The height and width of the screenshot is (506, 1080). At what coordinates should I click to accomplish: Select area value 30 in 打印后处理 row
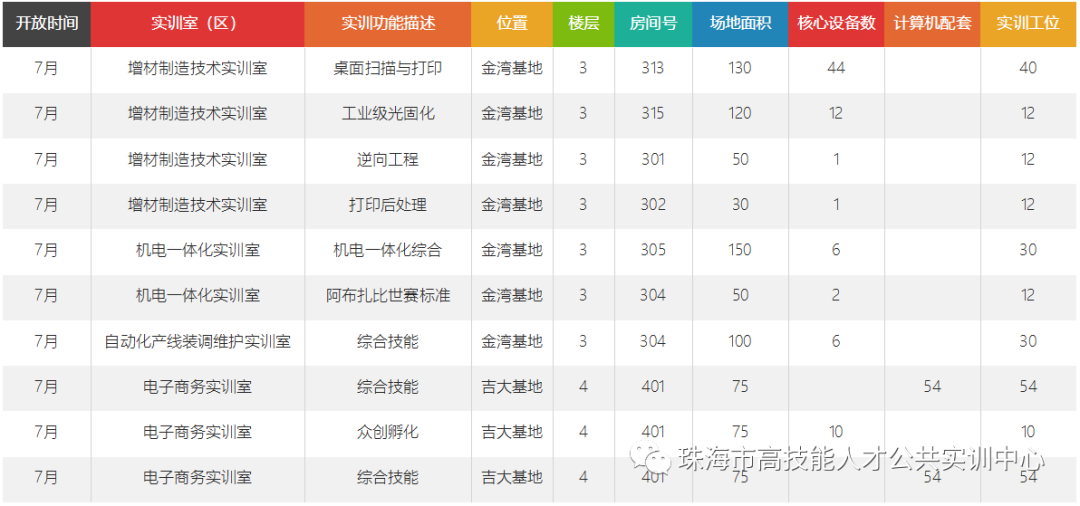[x=740, y=205]
